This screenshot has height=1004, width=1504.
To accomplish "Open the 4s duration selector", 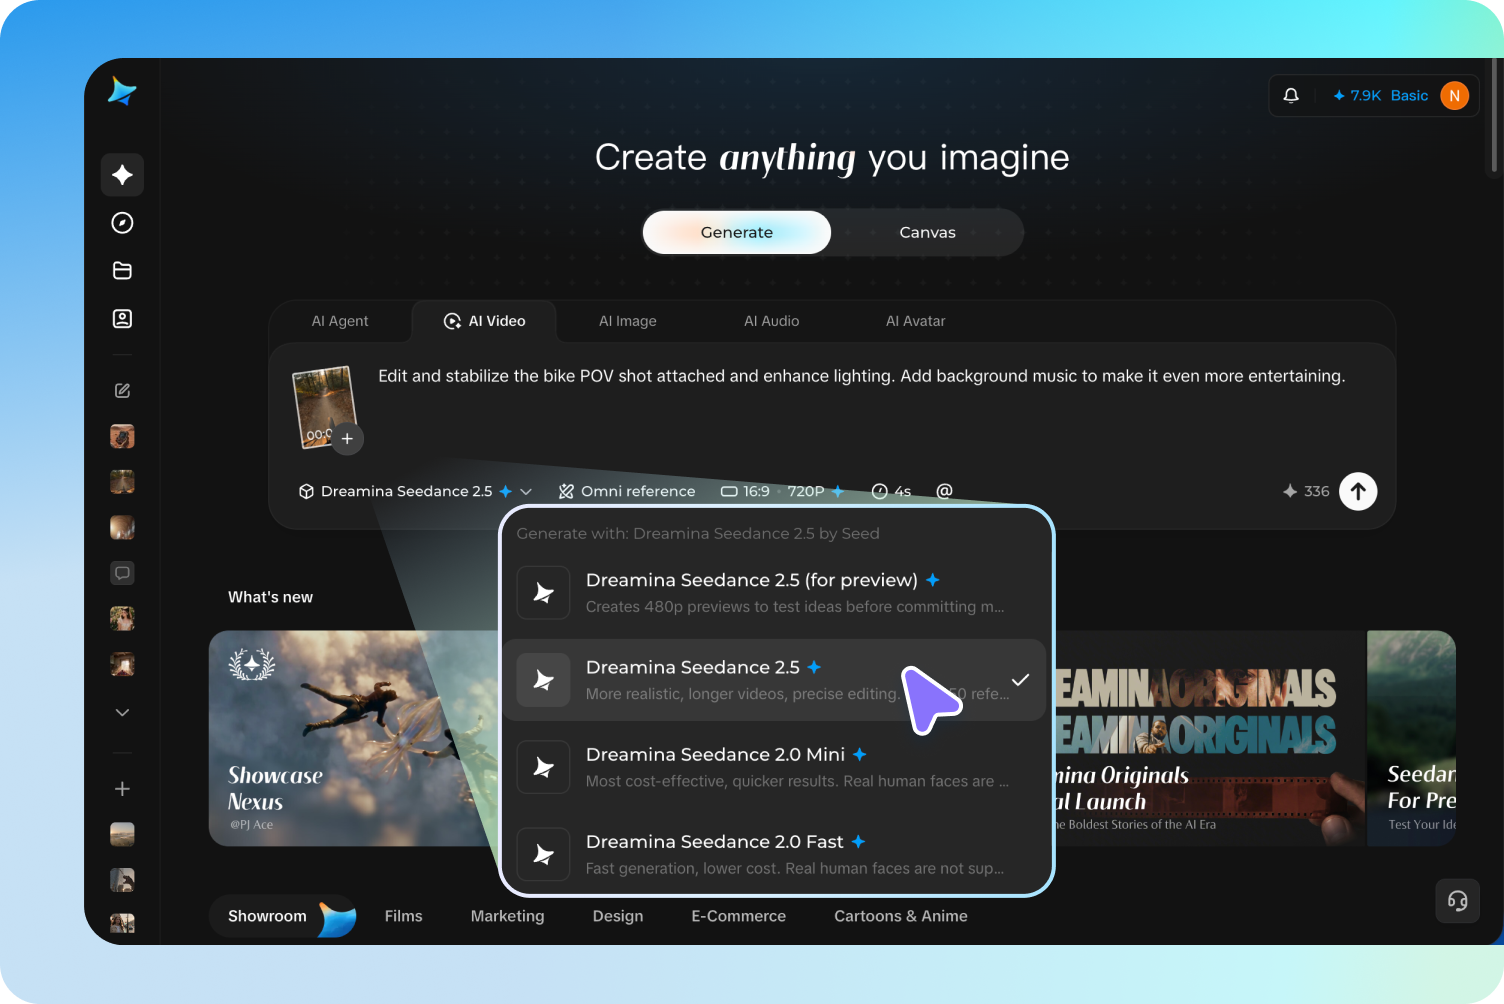I will 891,491.
